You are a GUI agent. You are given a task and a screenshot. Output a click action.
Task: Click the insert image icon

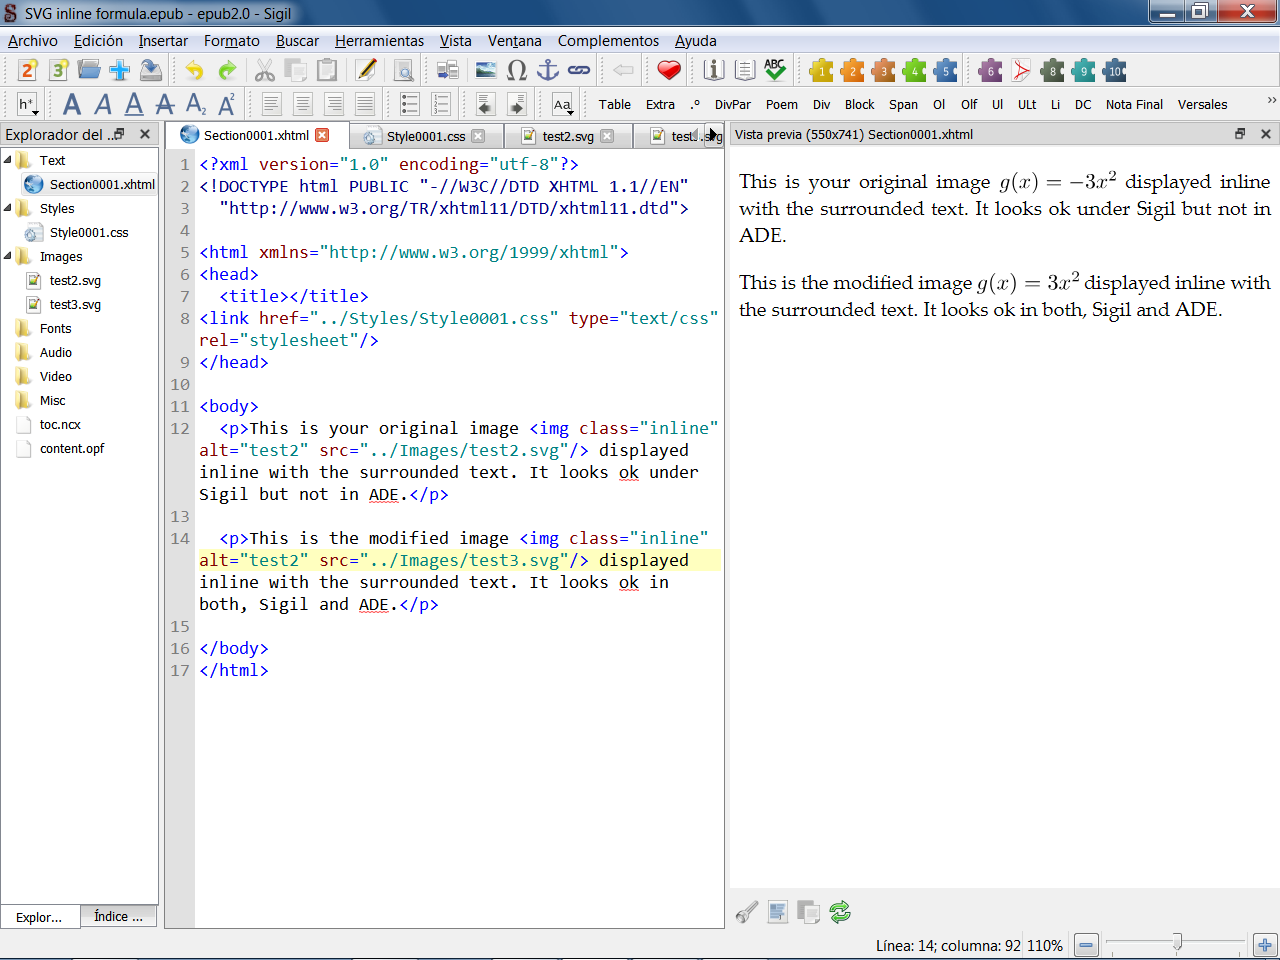pos(486,70)
